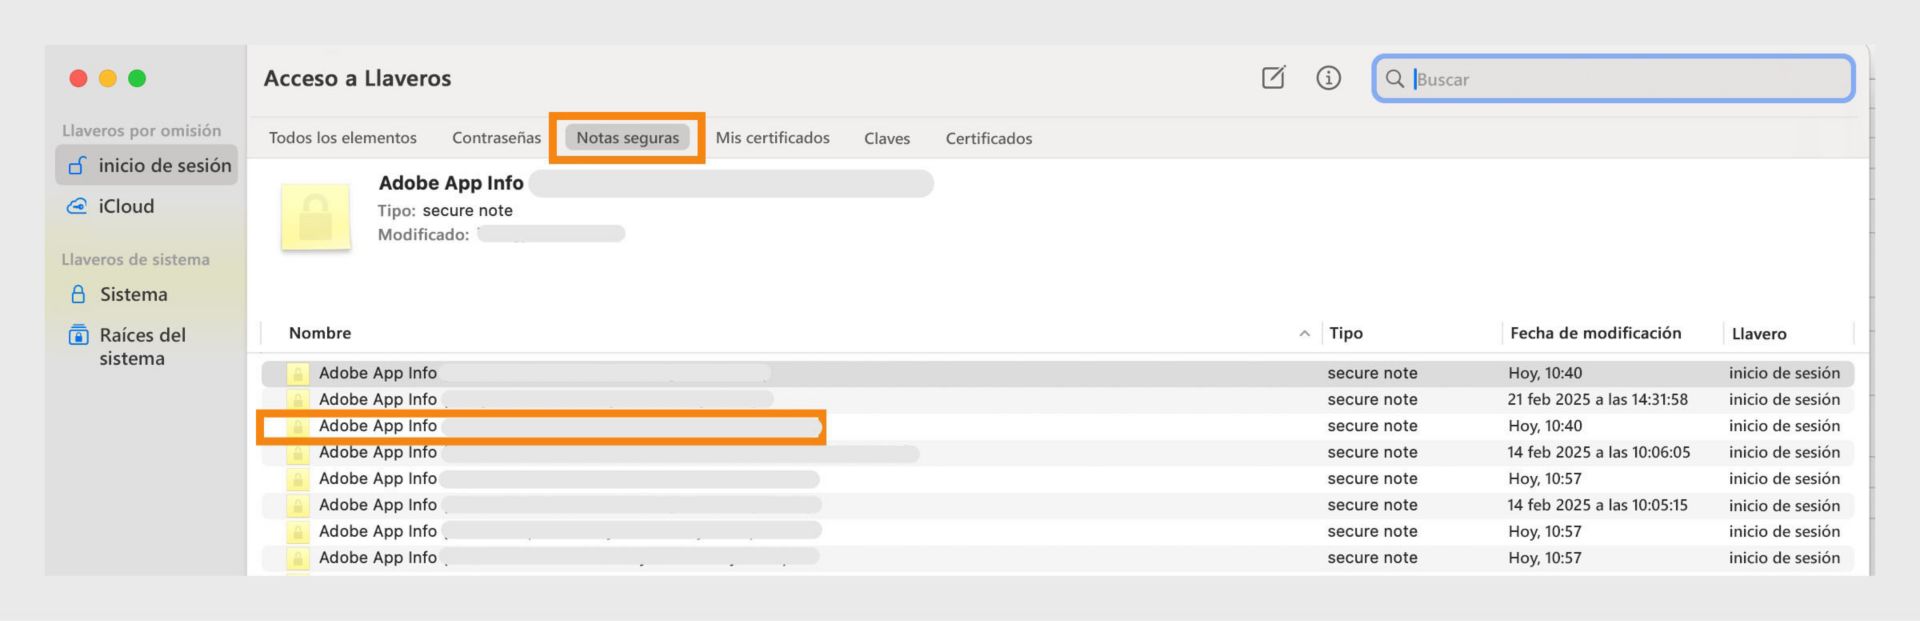Select the date cell "14 feb 2025 a las 10:05:15"

tap(1598, 506)
